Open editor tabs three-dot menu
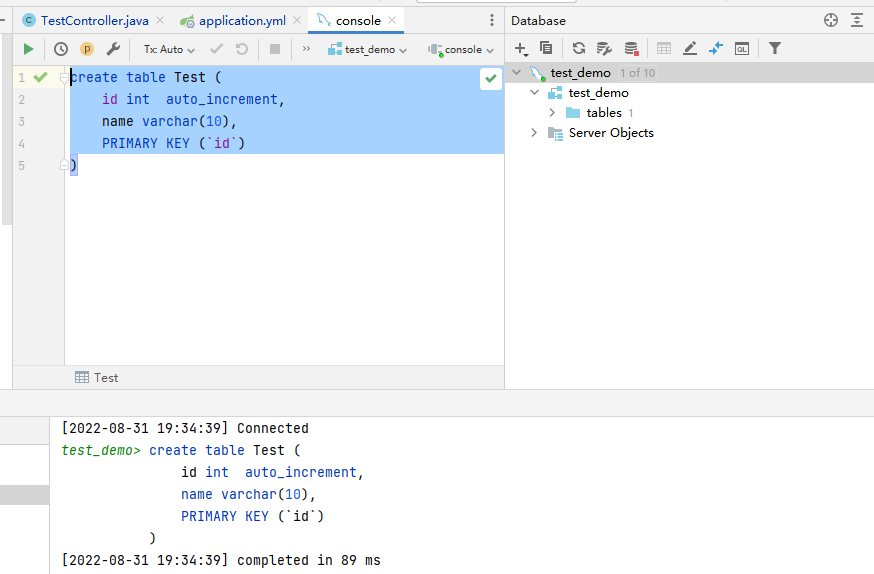 [492, 21]
